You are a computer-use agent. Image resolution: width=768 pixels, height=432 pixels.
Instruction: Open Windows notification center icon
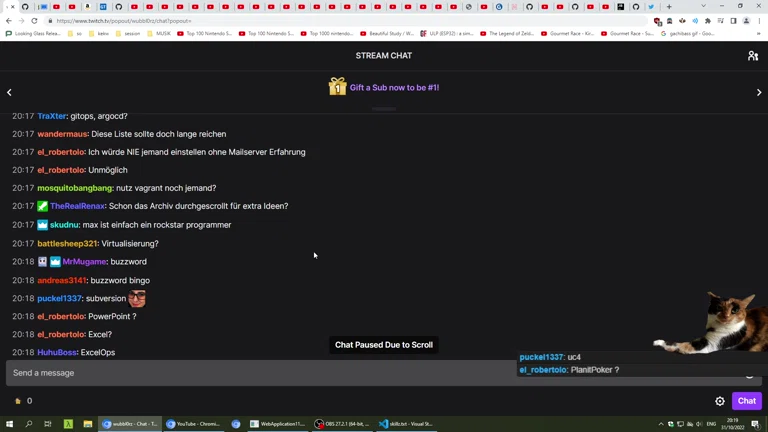756,424
